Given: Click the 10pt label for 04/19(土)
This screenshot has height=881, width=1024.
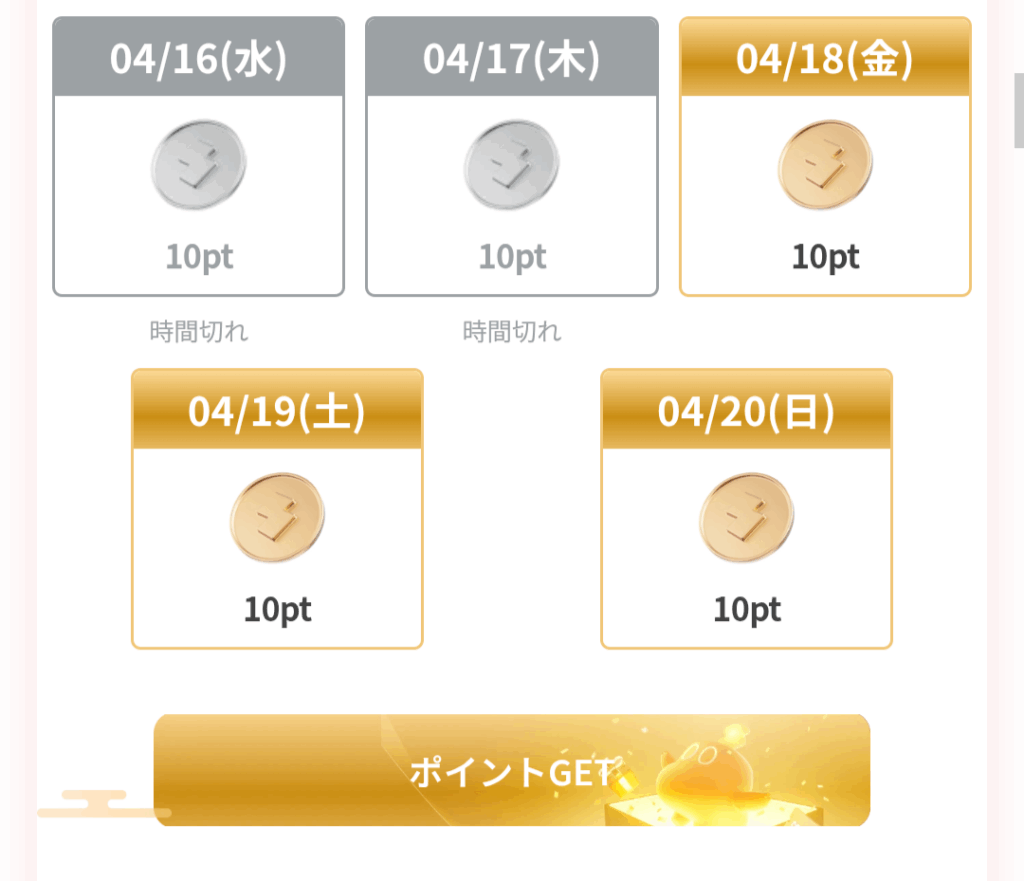Looking at the screenshot, I should [277, 610].
